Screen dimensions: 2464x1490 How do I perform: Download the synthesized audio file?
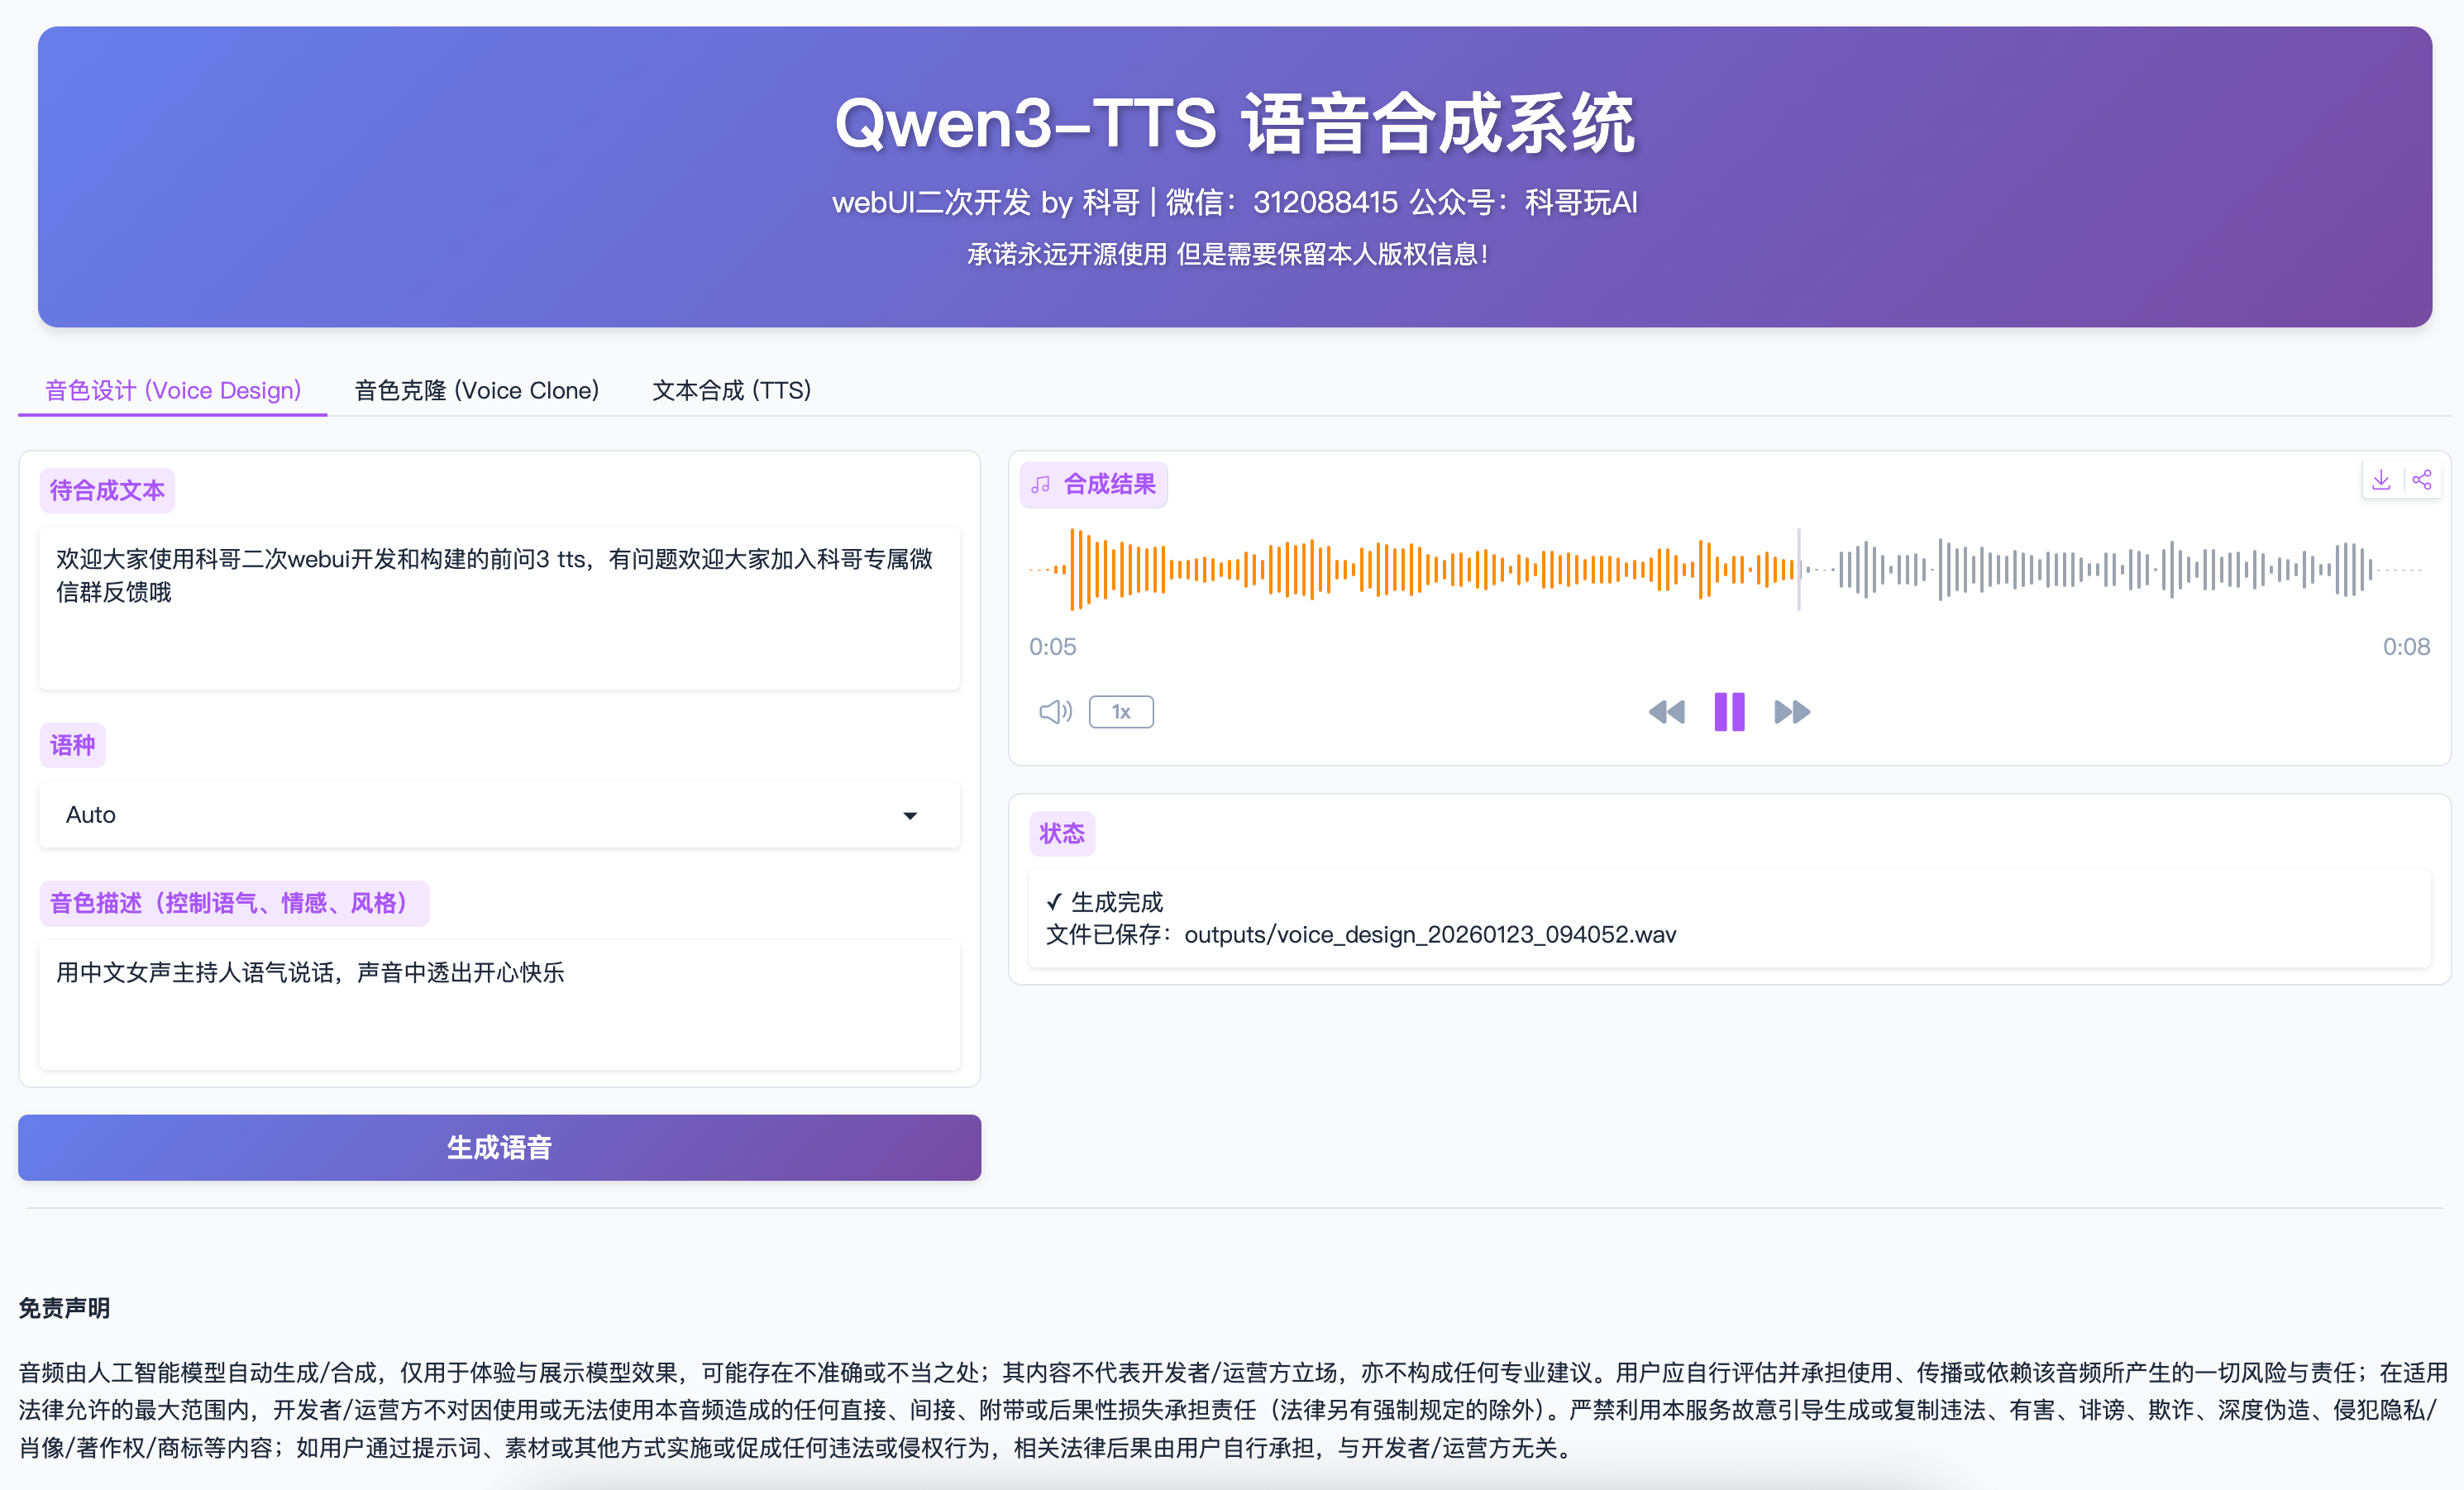coord(2381,480)
